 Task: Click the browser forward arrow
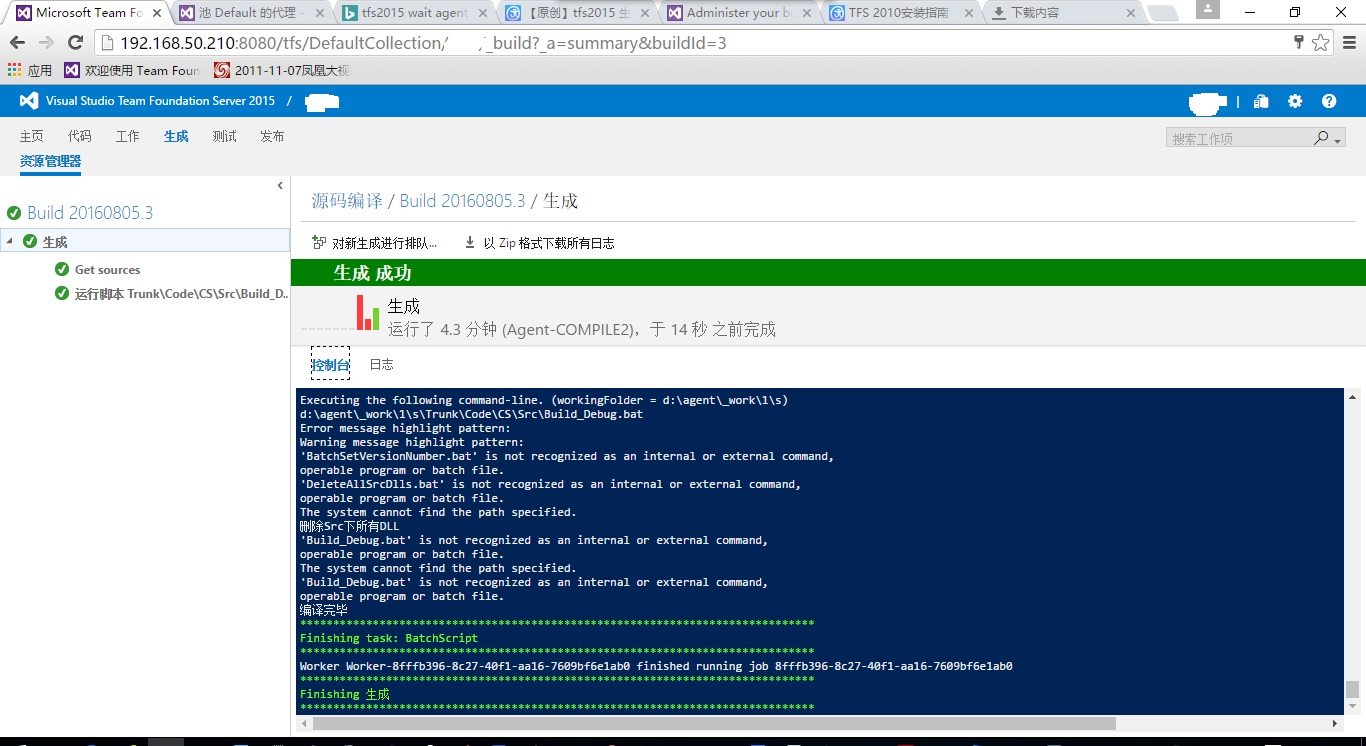point(46,43)
